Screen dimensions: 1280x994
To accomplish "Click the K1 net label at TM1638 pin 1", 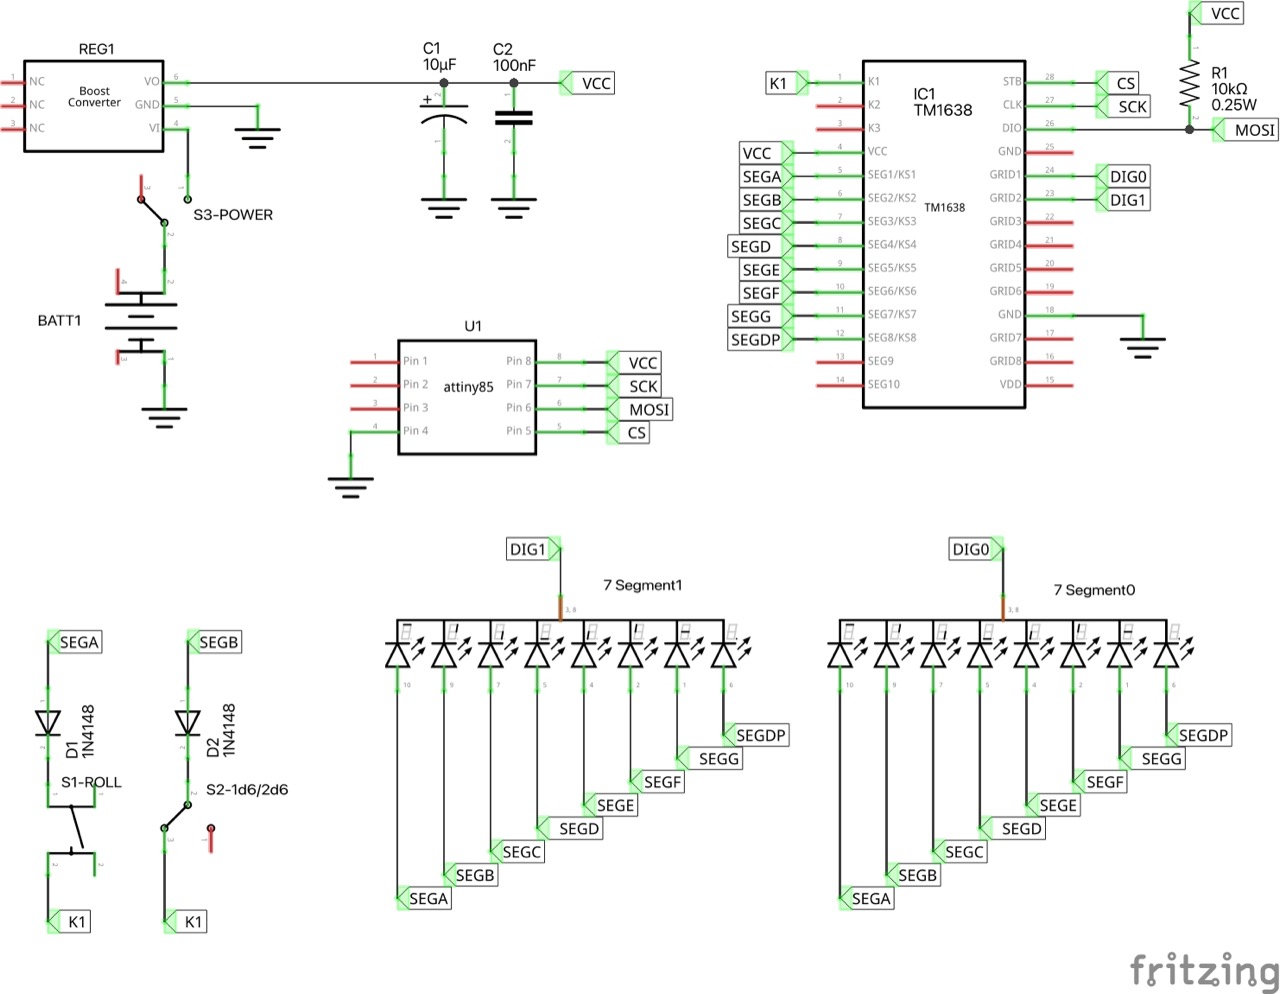I will [787, 83].
